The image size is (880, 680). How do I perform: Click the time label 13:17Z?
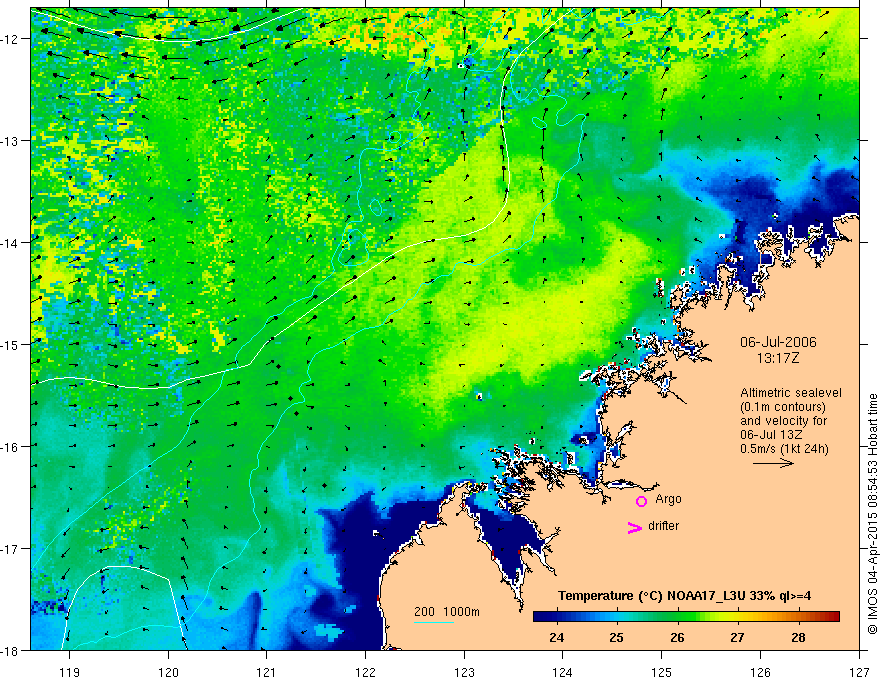coord(777,358)
